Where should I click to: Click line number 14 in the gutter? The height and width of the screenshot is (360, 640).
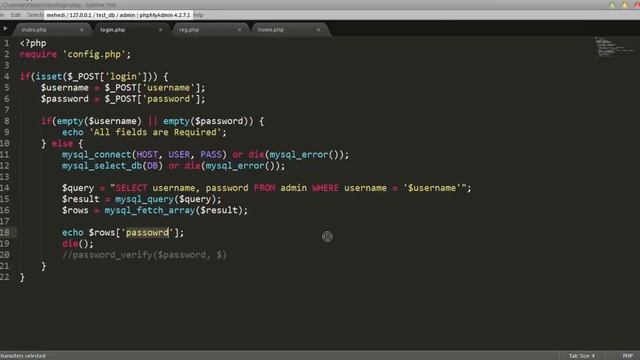pyautogui.click(x=5, y=188)
